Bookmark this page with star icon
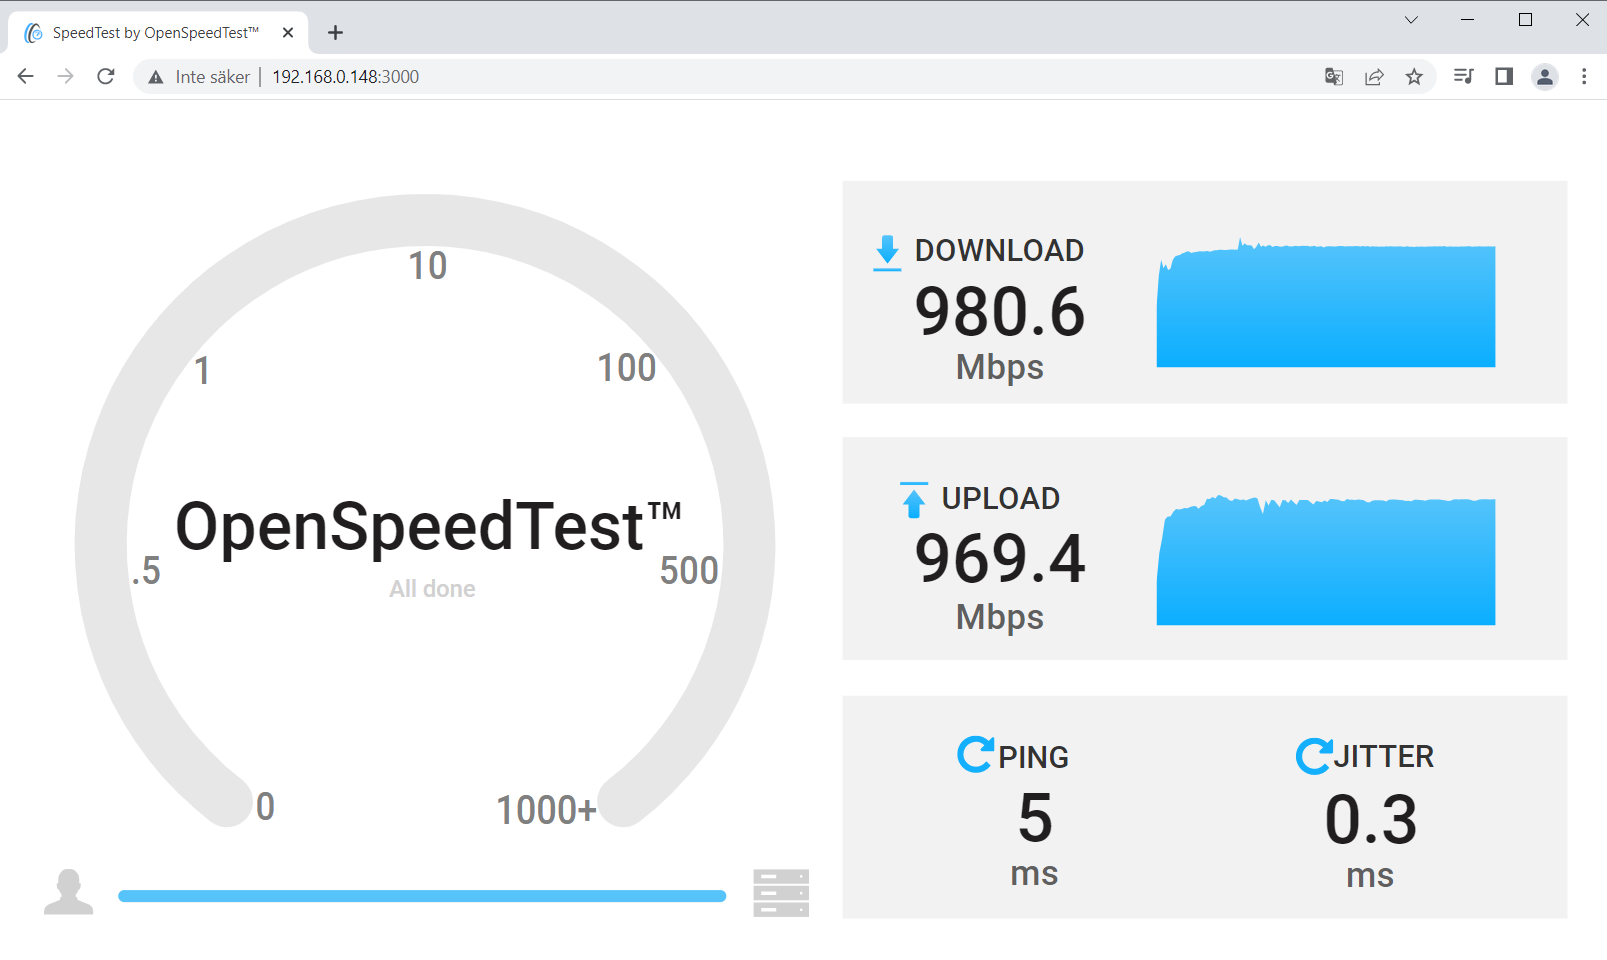The image size is (1607, 960). (x=1414, y=77)
